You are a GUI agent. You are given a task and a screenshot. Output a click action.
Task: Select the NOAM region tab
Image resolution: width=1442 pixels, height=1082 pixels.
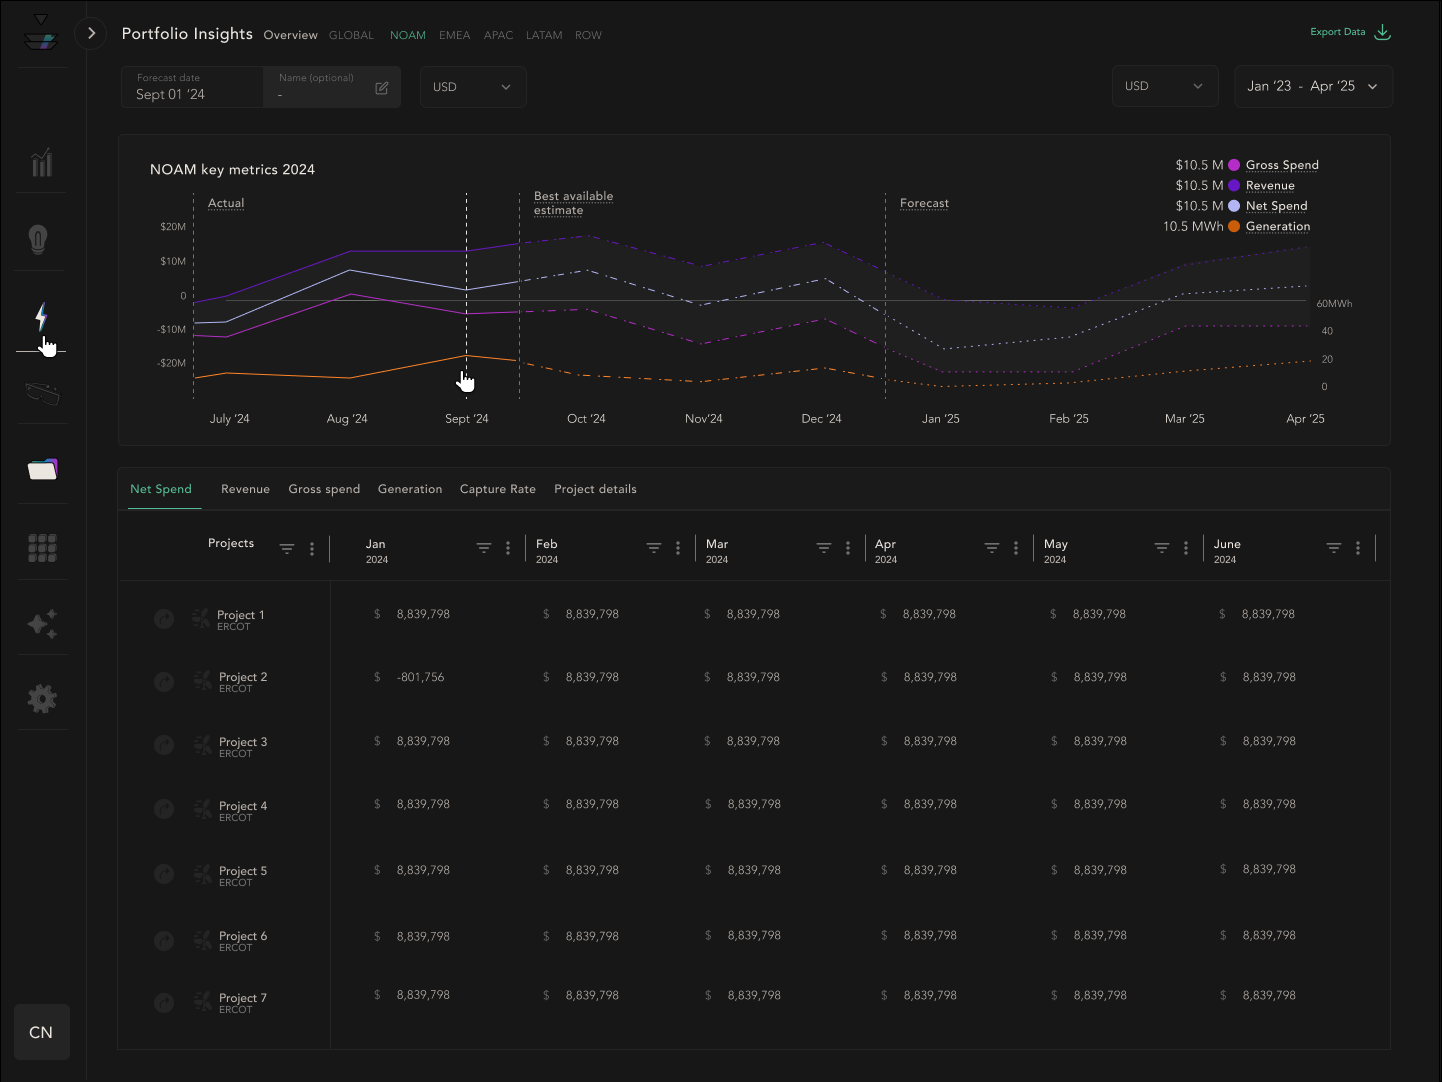coord(408,35)
